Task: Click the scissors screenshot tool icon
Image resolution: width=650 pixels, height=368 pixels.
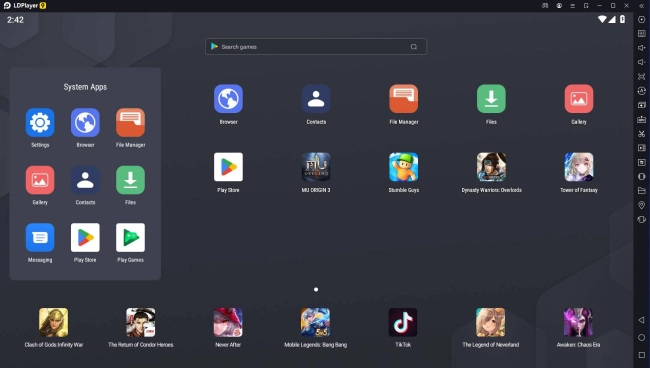Action: tap(641, 133)
